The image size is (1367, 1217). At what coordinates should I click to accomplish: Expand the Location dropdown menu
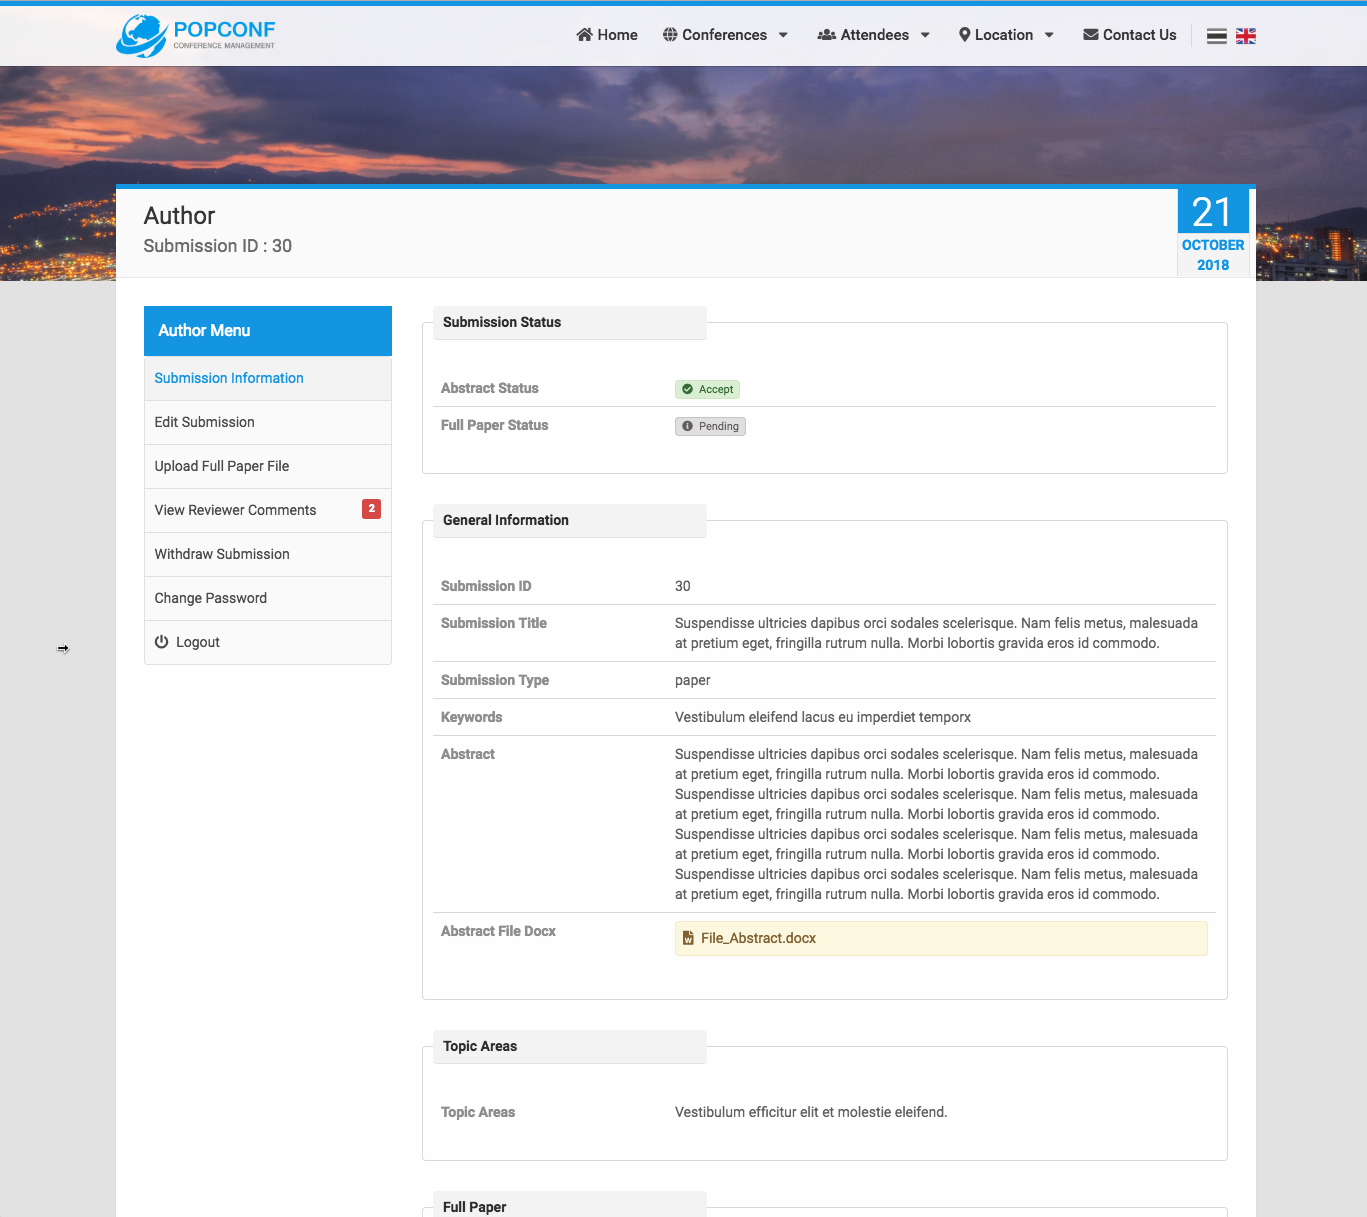point(1006,35)
